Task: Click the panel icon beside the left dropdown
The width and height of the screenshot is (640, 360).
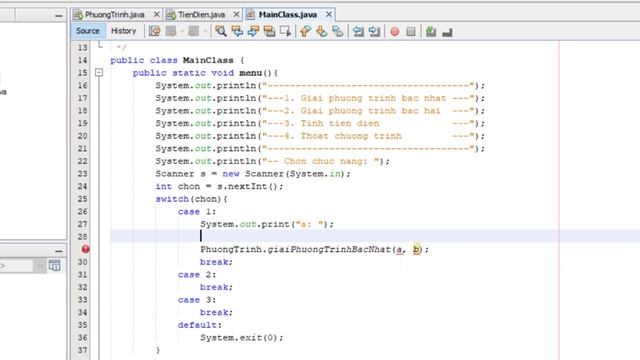Action: click(54, 266)
